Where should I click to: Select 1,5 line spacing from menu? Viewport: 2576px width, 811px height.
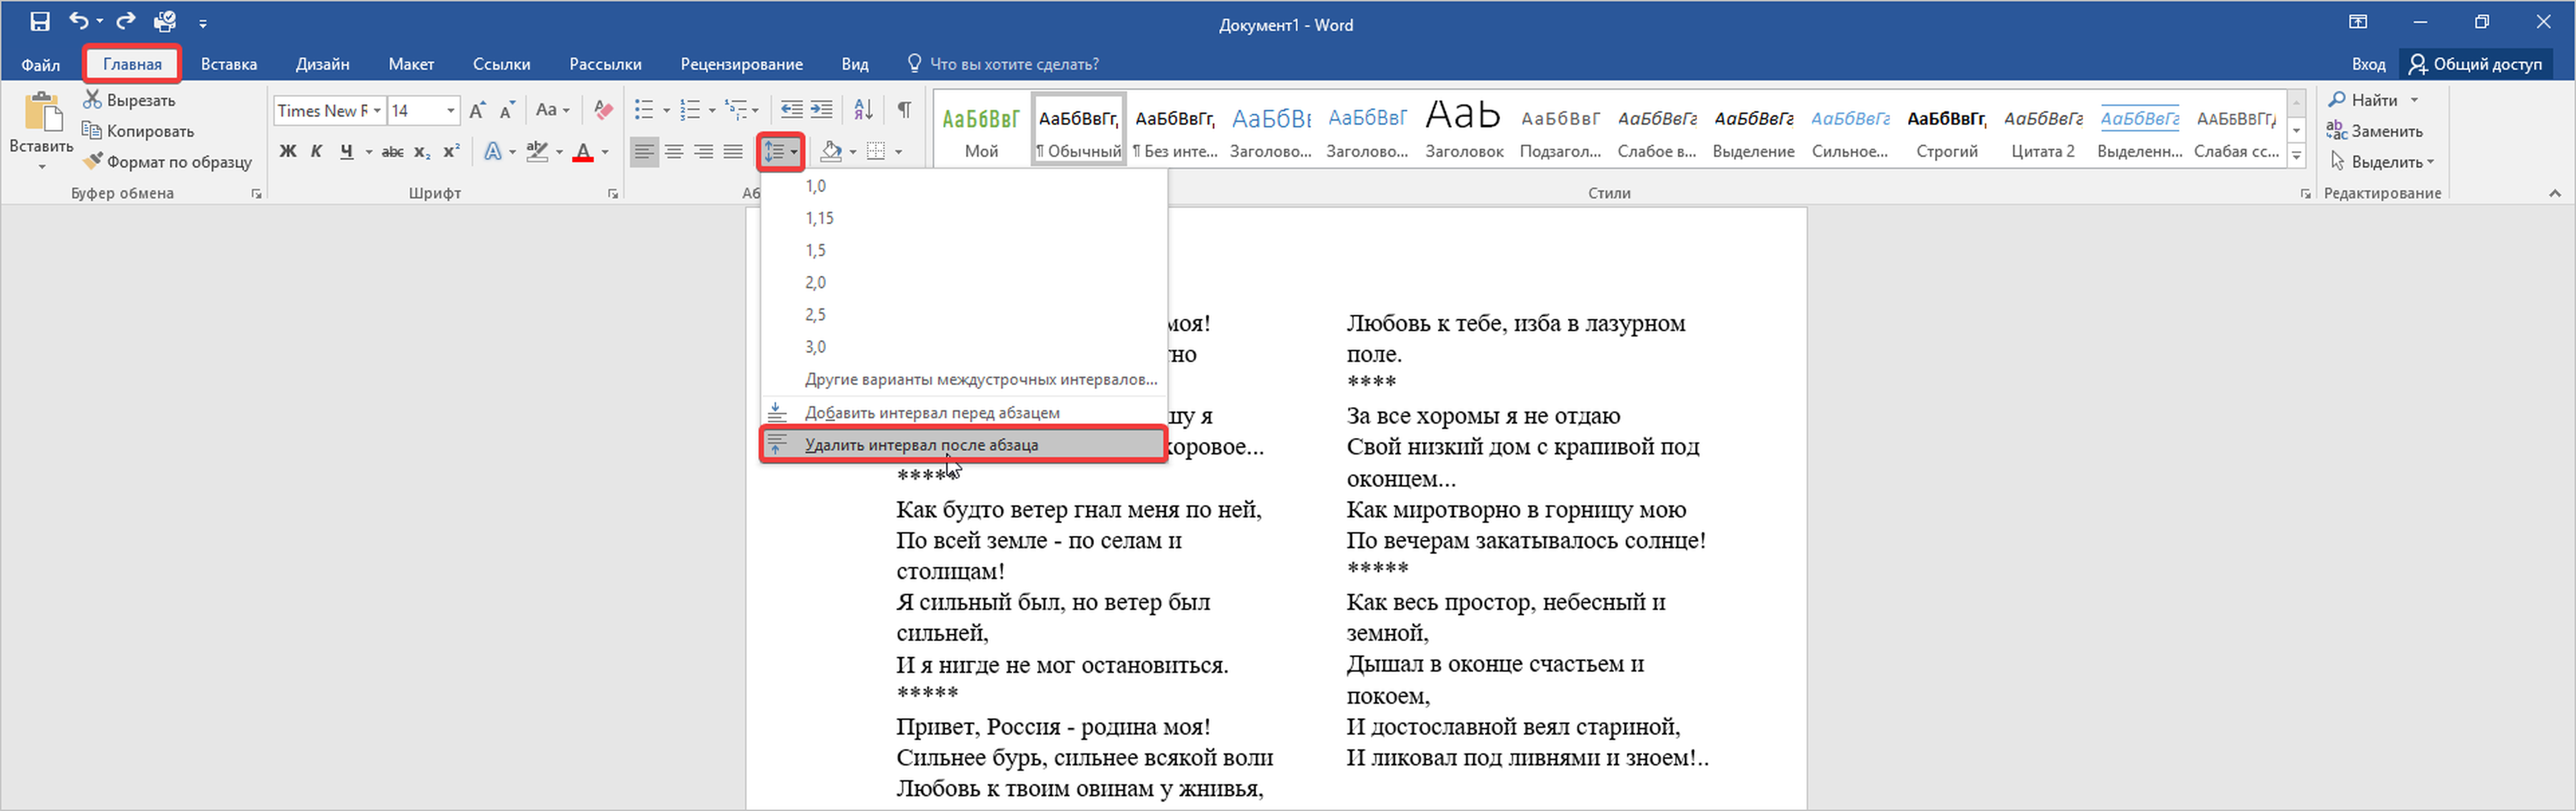(816, 251)
